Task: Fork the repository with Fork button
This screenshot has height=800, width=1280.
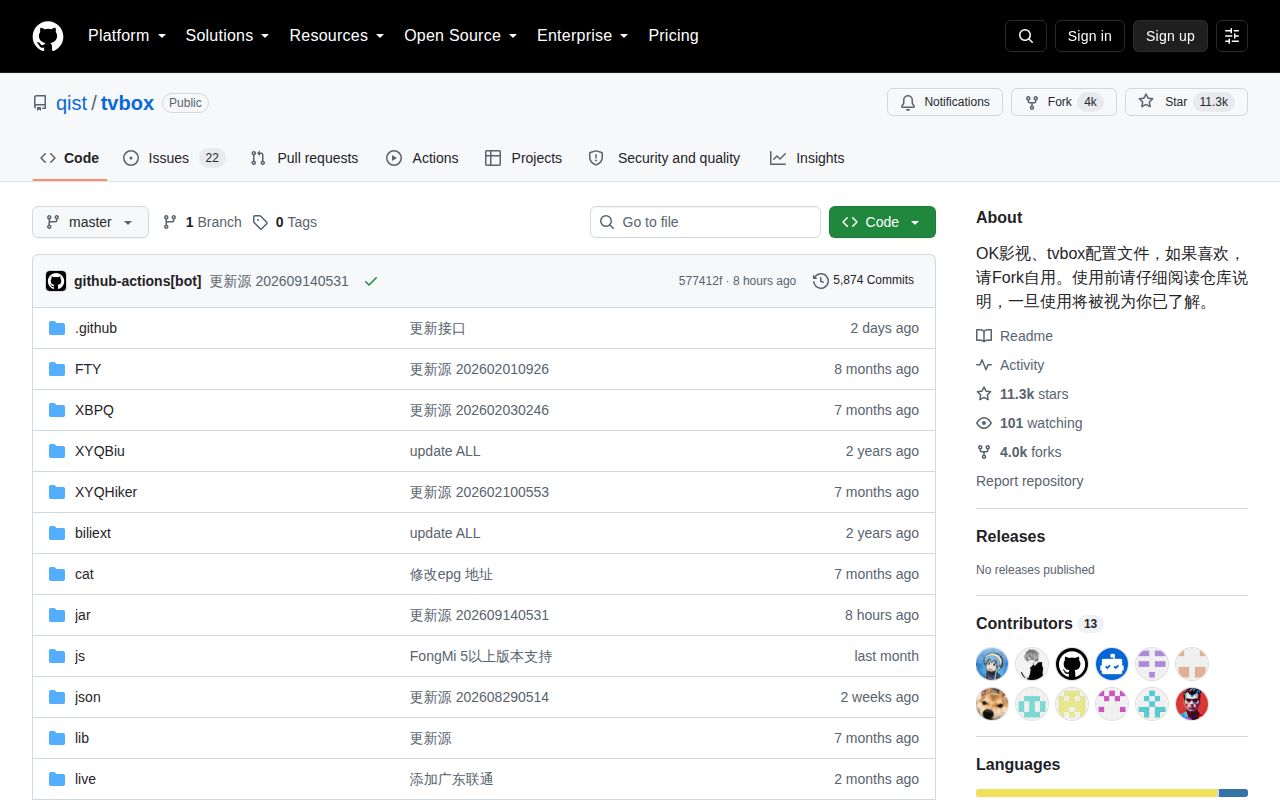Action: tap(1064, 102)
